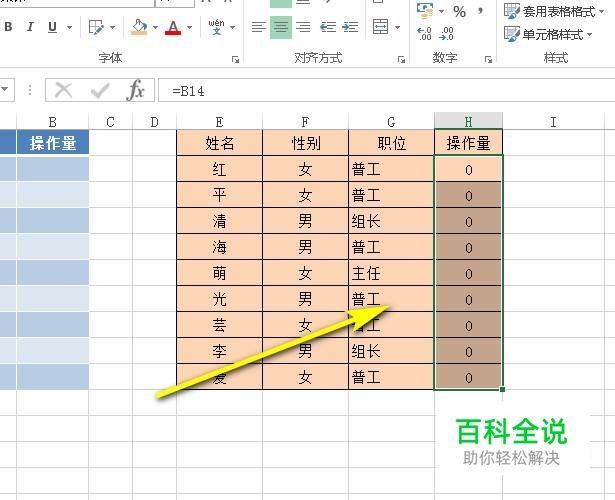This screenshot has height=500, width=615.
Task: Select column I header
Action: pyautogui.click(x=553, y=122)
